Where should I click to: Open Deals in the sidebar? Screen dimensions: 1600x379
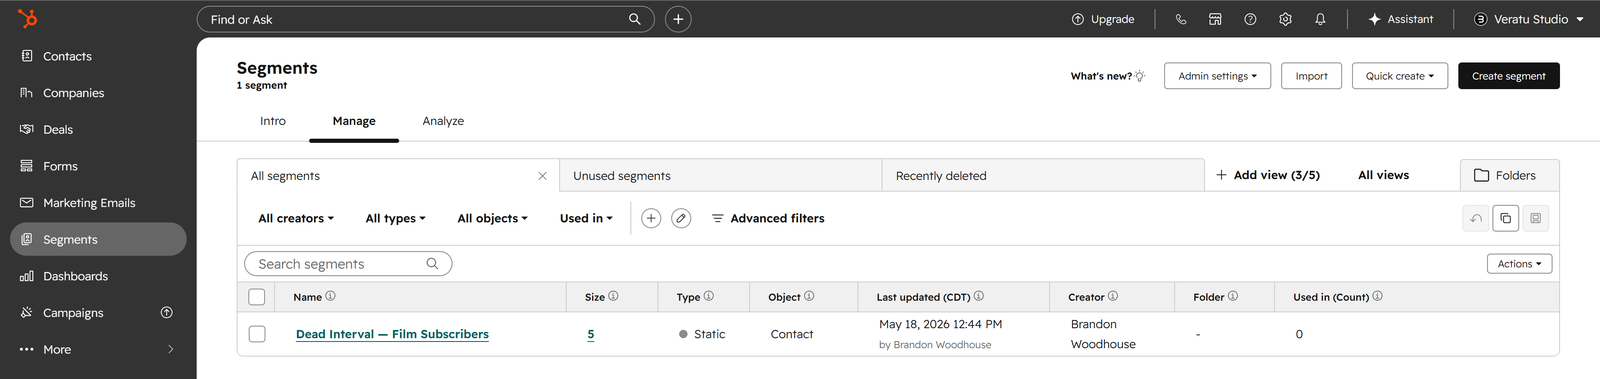coord(98,130)
